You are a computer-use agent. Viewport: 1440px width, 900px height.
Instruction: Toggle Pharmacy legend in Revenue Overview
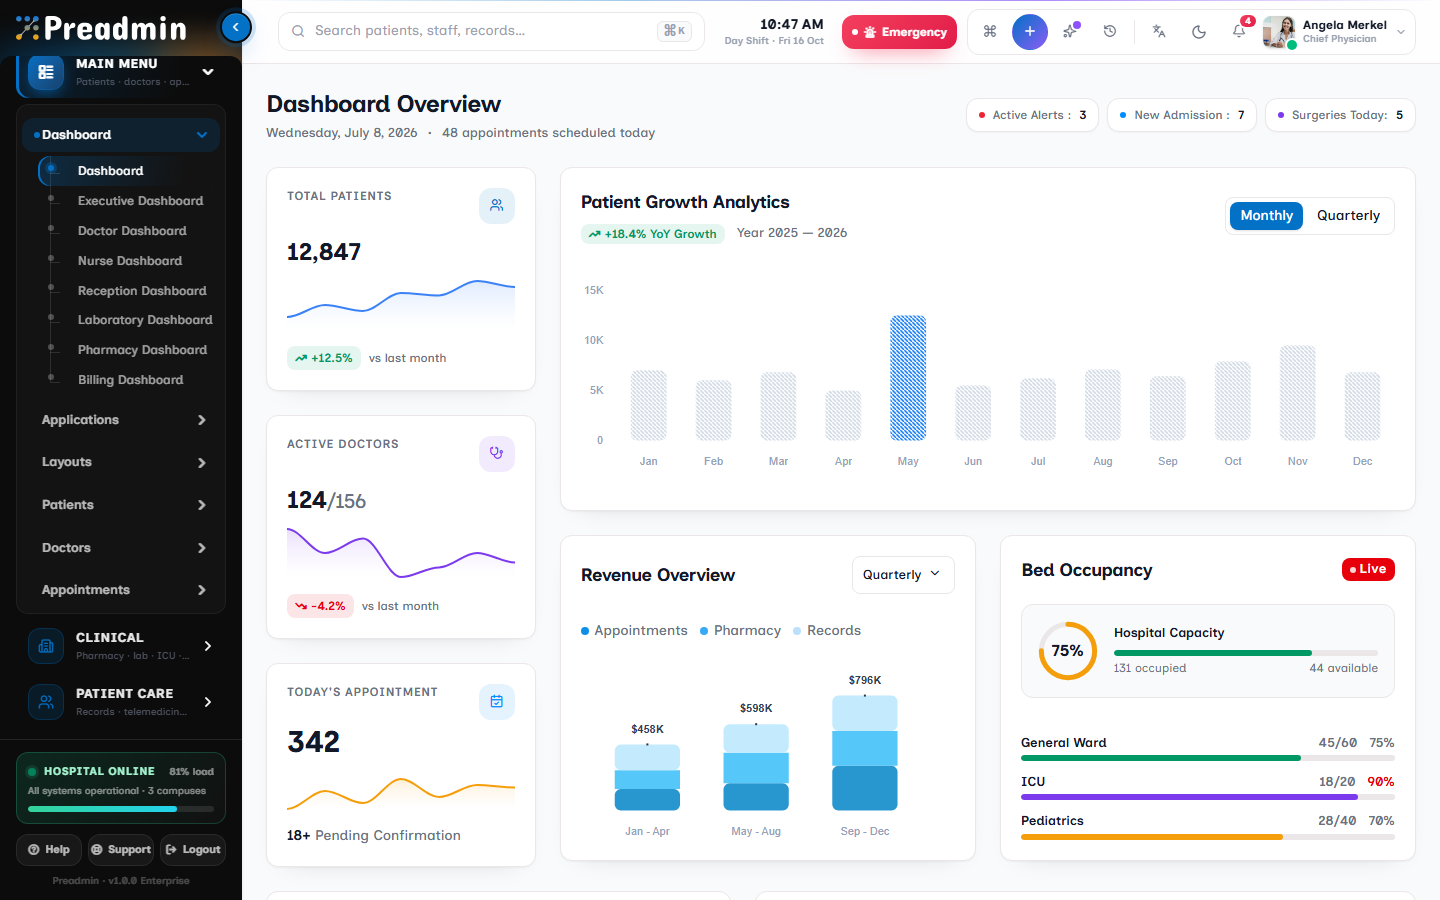click(740, 631)
